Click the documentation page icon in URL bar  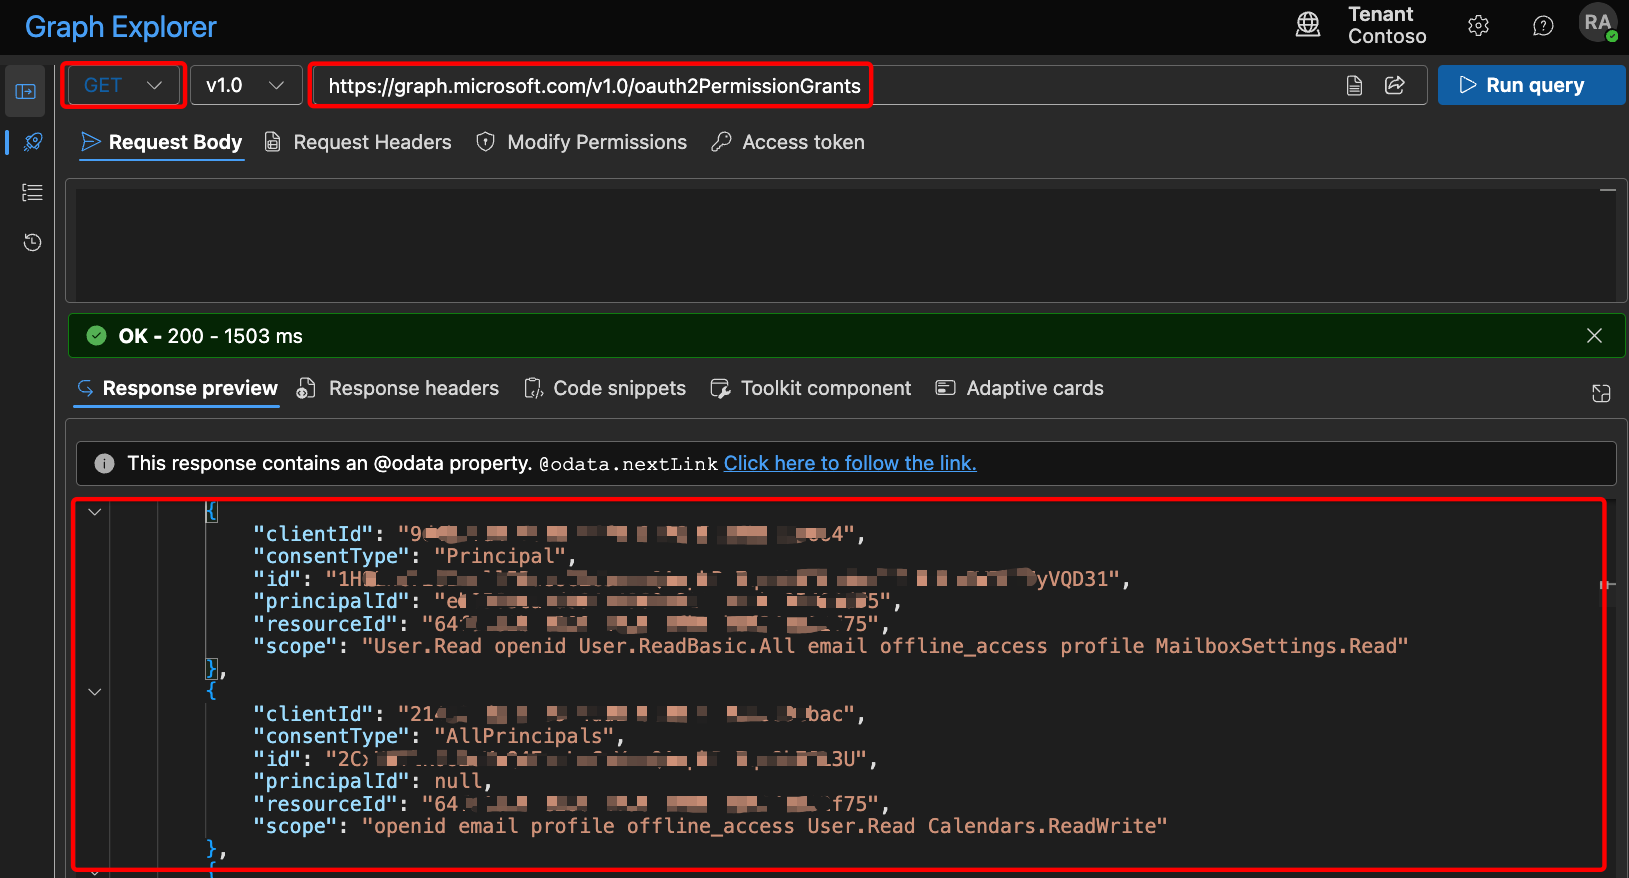pyautogui.click(x=1354, y=86)
